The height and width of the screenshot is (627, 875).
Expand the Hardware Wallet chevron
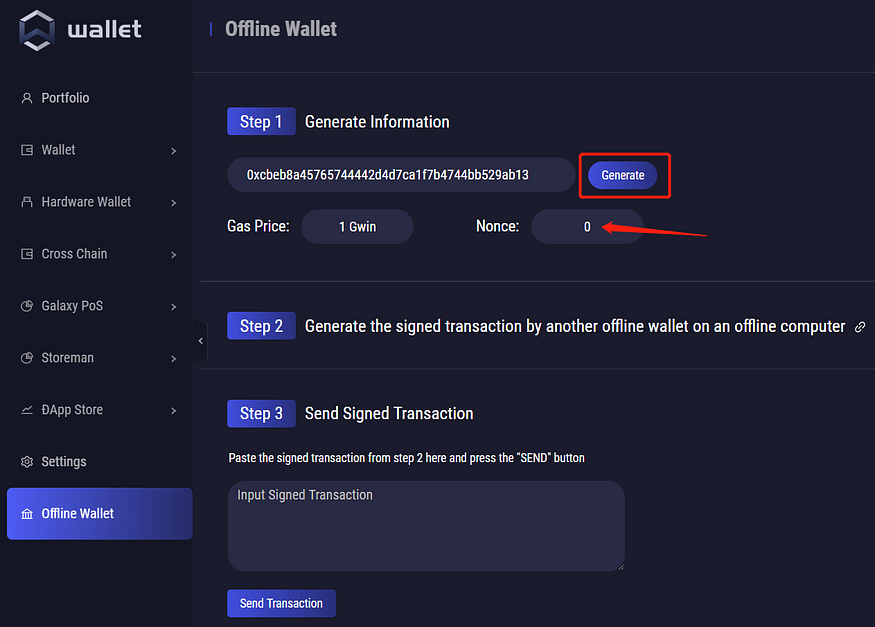click(173, 203)
